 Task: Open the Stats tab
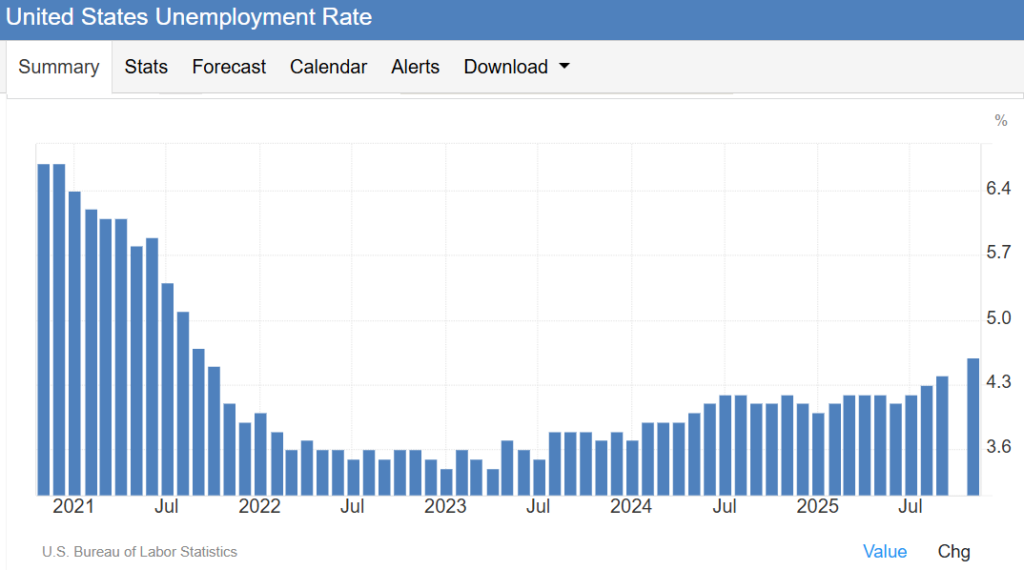[x=146, y=67]
